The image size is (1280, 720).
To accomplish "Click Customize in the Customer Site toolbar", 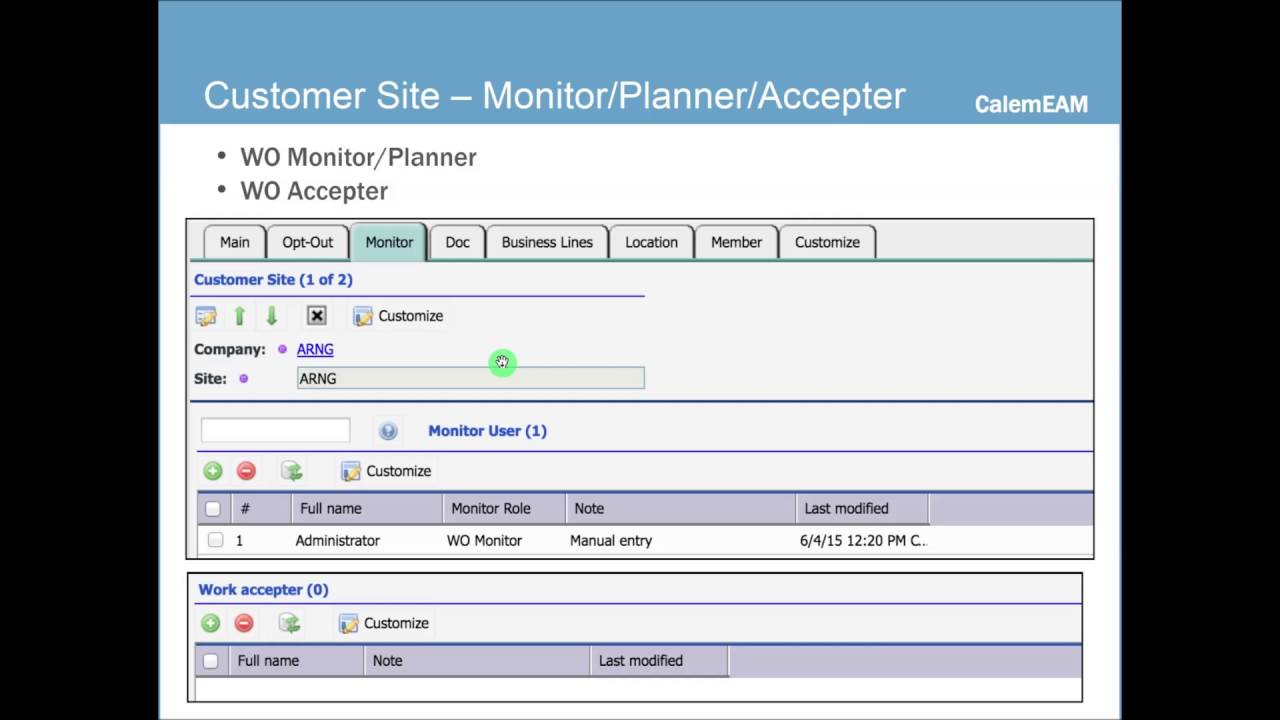I will coord(398,316).
